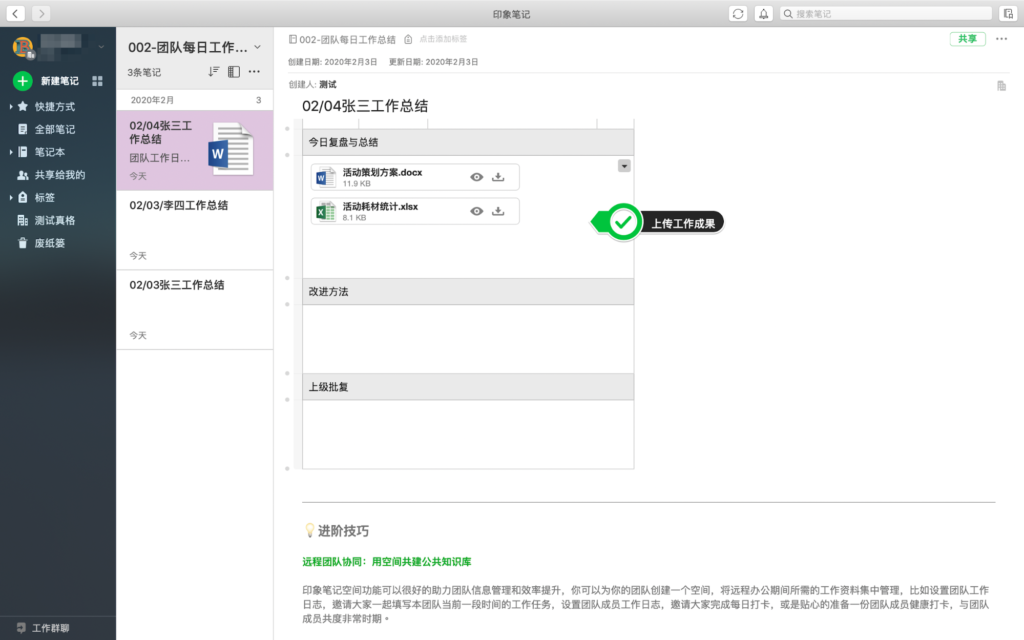Open 共享给我的 in the sidebar

59,175
